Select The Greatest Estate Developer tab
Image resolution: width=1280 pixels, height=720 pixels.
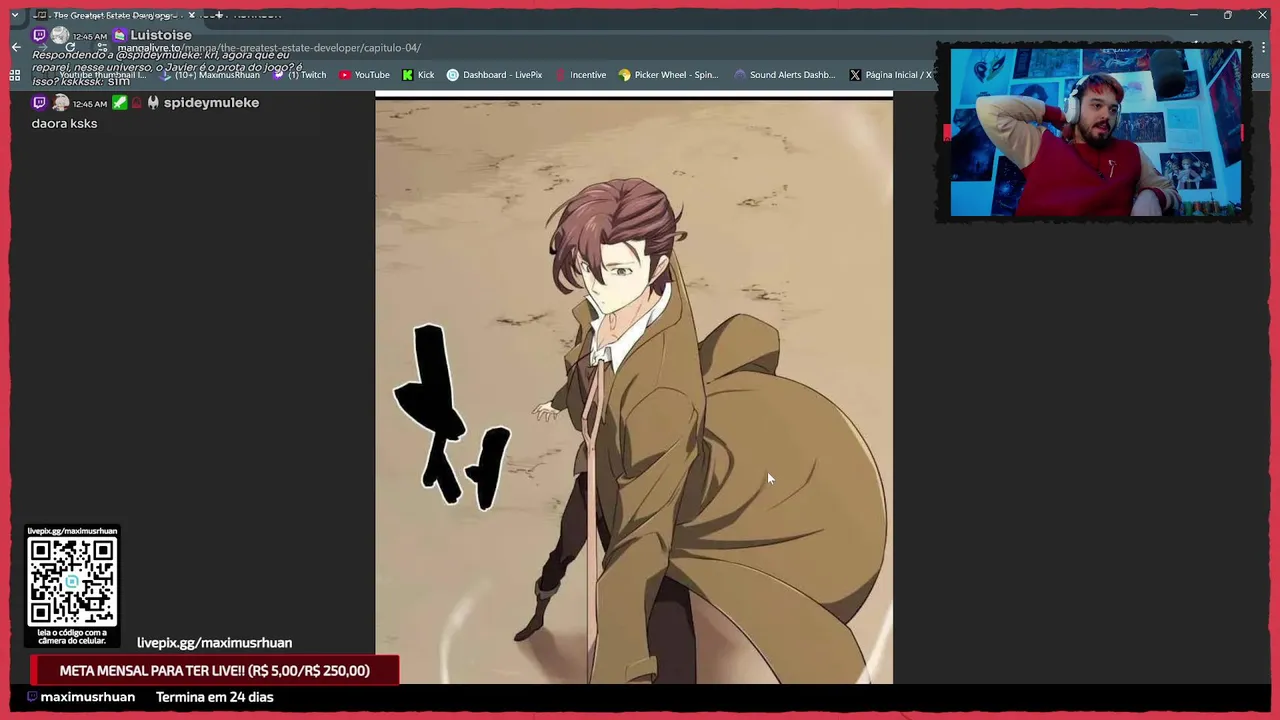(115, 15)
